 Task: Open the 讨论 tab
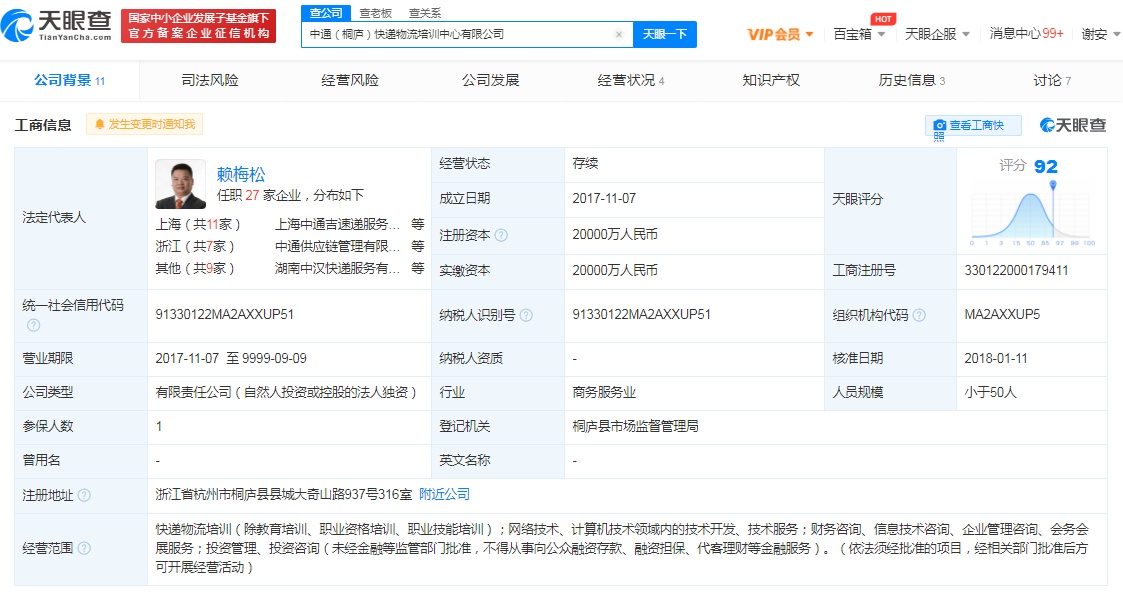point(1051,80)
